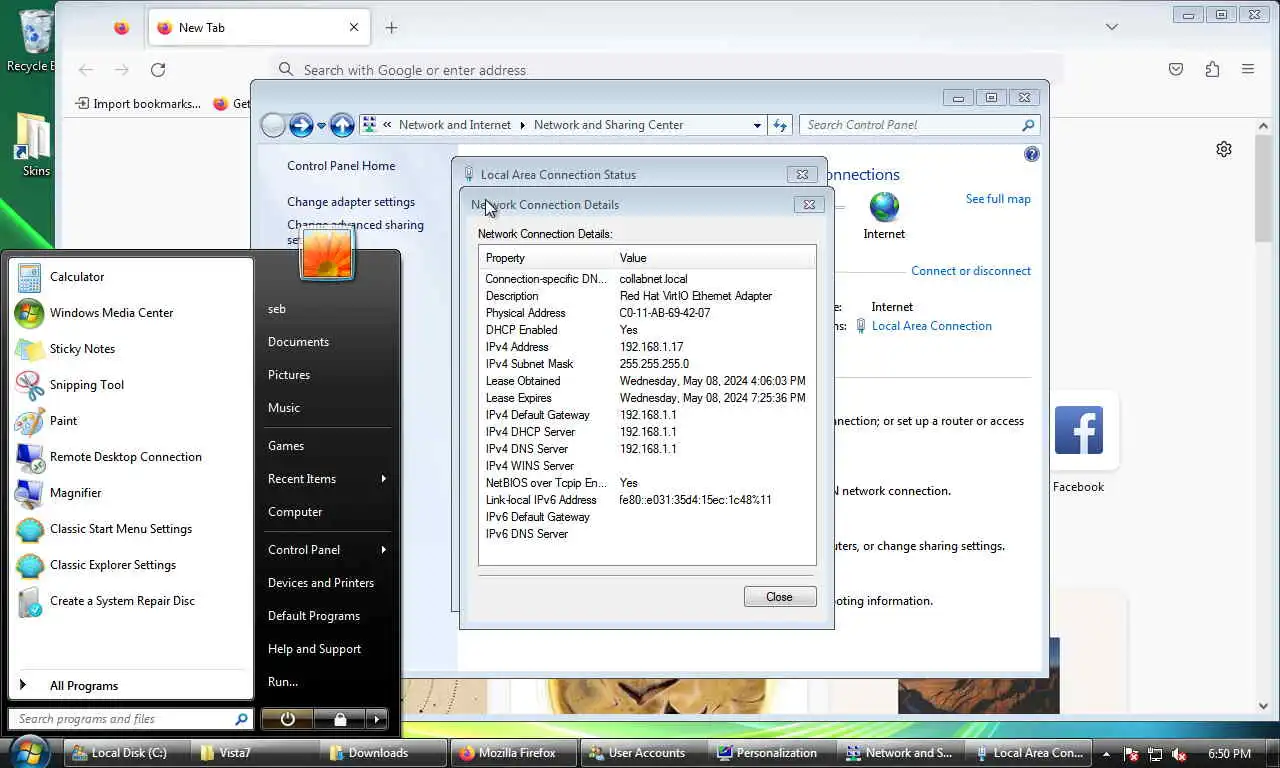Expand Control Panel submenu in Start
This screenshot has width=1280, height=768.
pyautogui.click(x=383, y=550)
